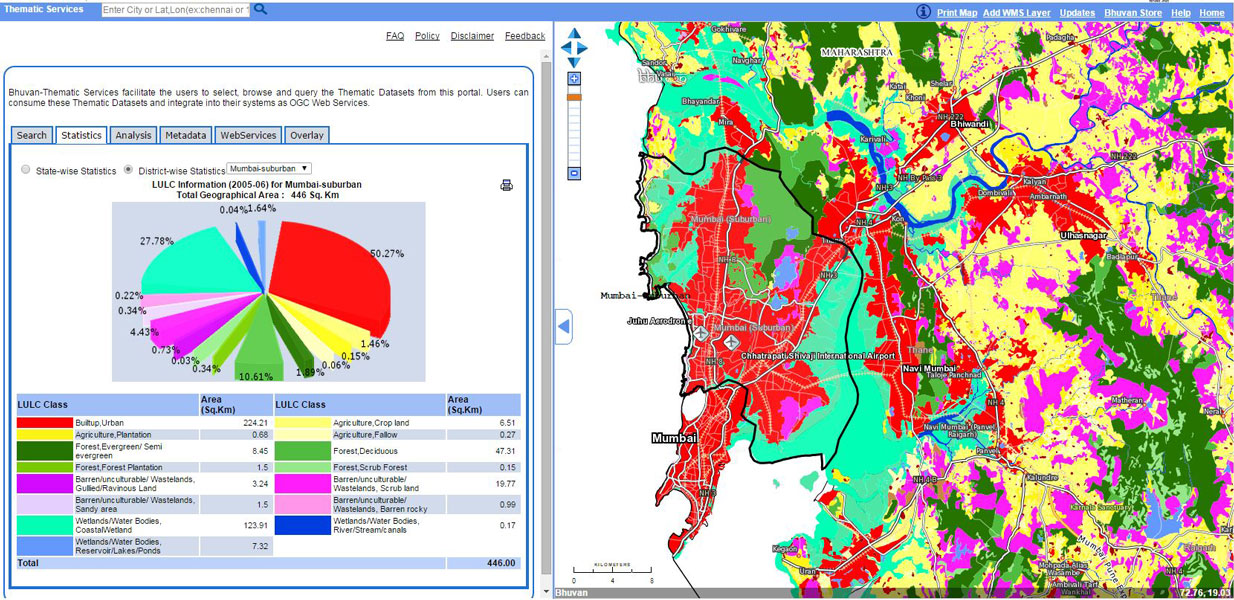
Task: Select District-wise Statistics radio button
Action: (x=128, y=170)
